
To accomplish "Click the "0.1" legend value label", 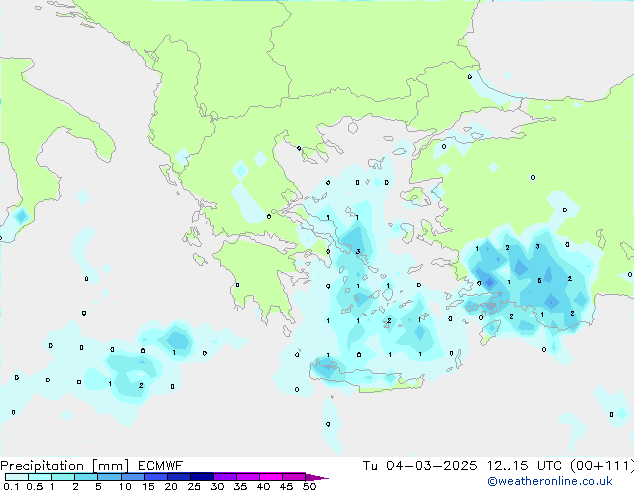I will click(x=11, y=486).
